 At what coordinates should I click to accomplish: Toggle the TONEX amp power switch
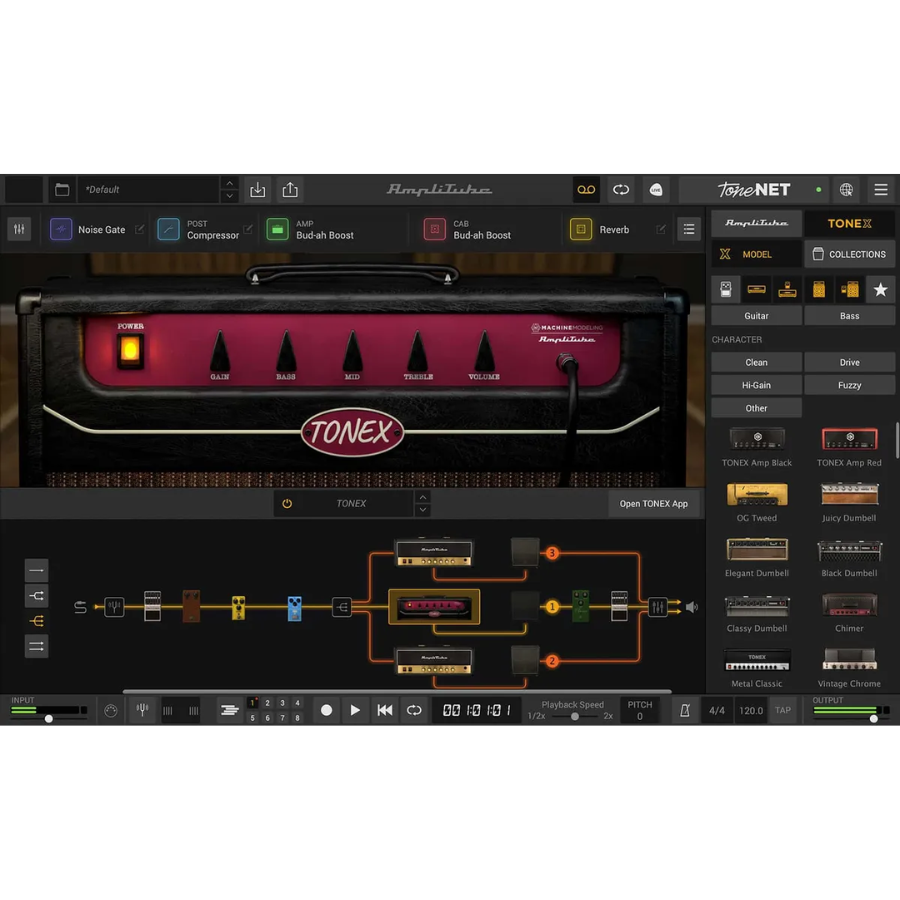pyautogui.click(x=130, y=349)
